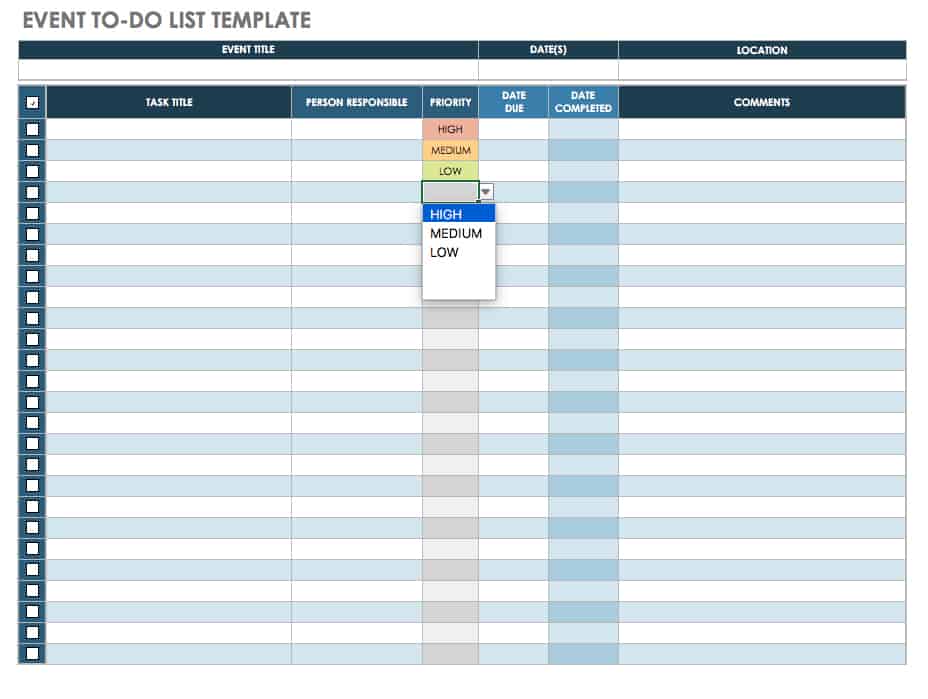Image resolution: width=928 pixels, height=699 pixels.
Task: Click the task title cell in the HIGH row
Action: point(169,129)
